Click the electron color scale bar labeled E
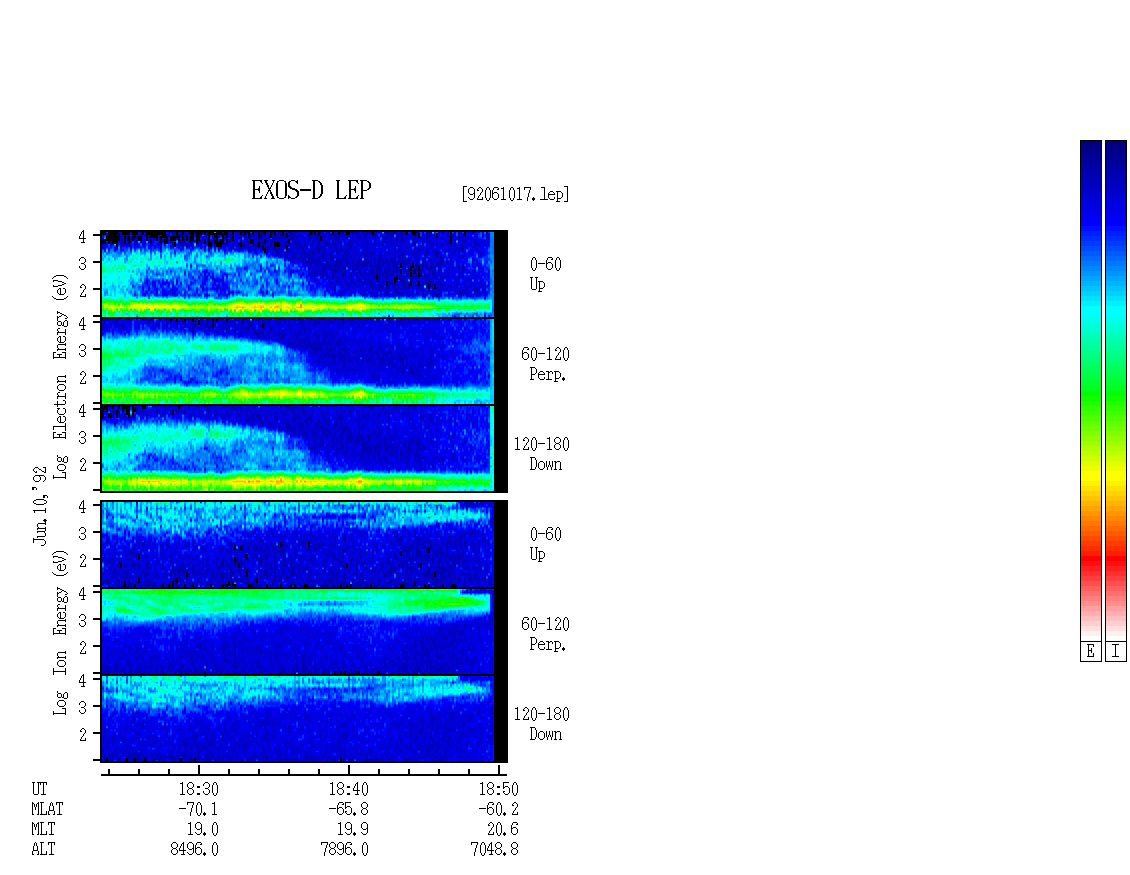Image resolution: width=1130 pixels, height=875 pixels. [x=1090, y=389]
